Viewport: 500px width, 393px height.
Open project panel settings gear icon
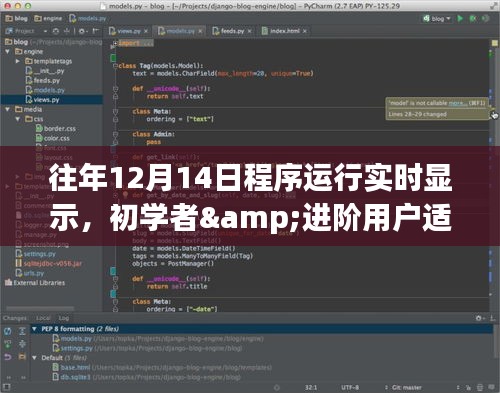pos(82,31)
